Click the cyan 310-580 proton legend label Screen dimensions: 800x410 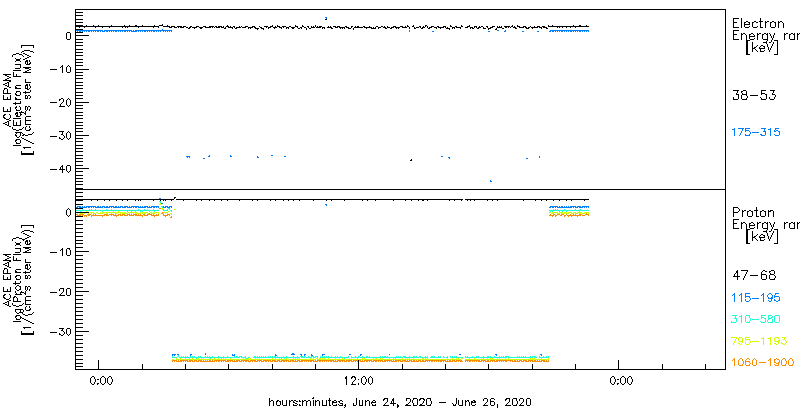click(756, 320)
